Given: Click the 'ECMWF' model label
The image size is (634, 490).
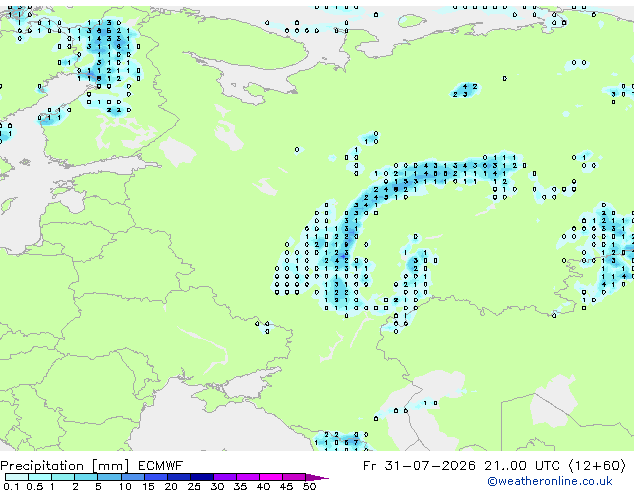Looking at the screenshot, I should click(x=161, y=466).
